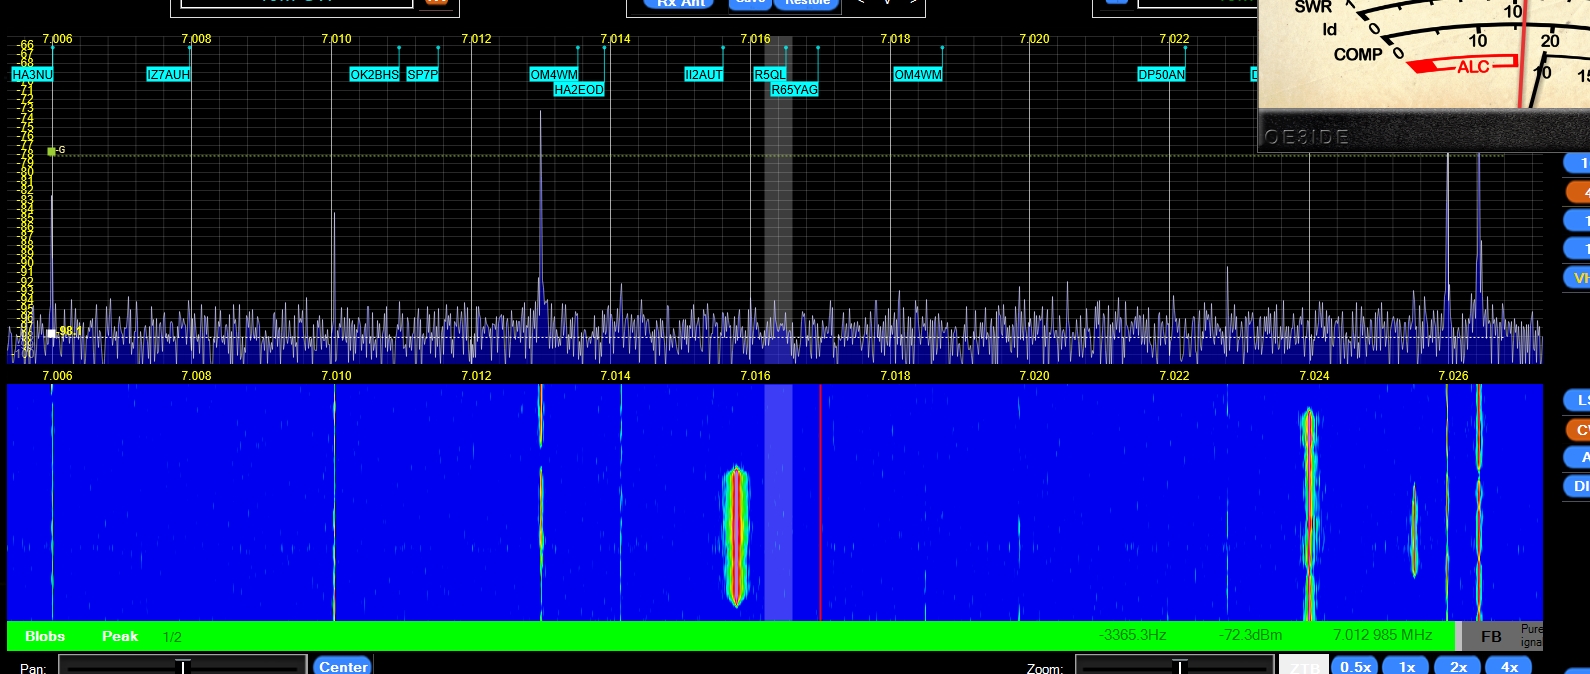Select the 1x zoom preset
This screenshot has height=674, width=1590.
tap(1406, 666)
